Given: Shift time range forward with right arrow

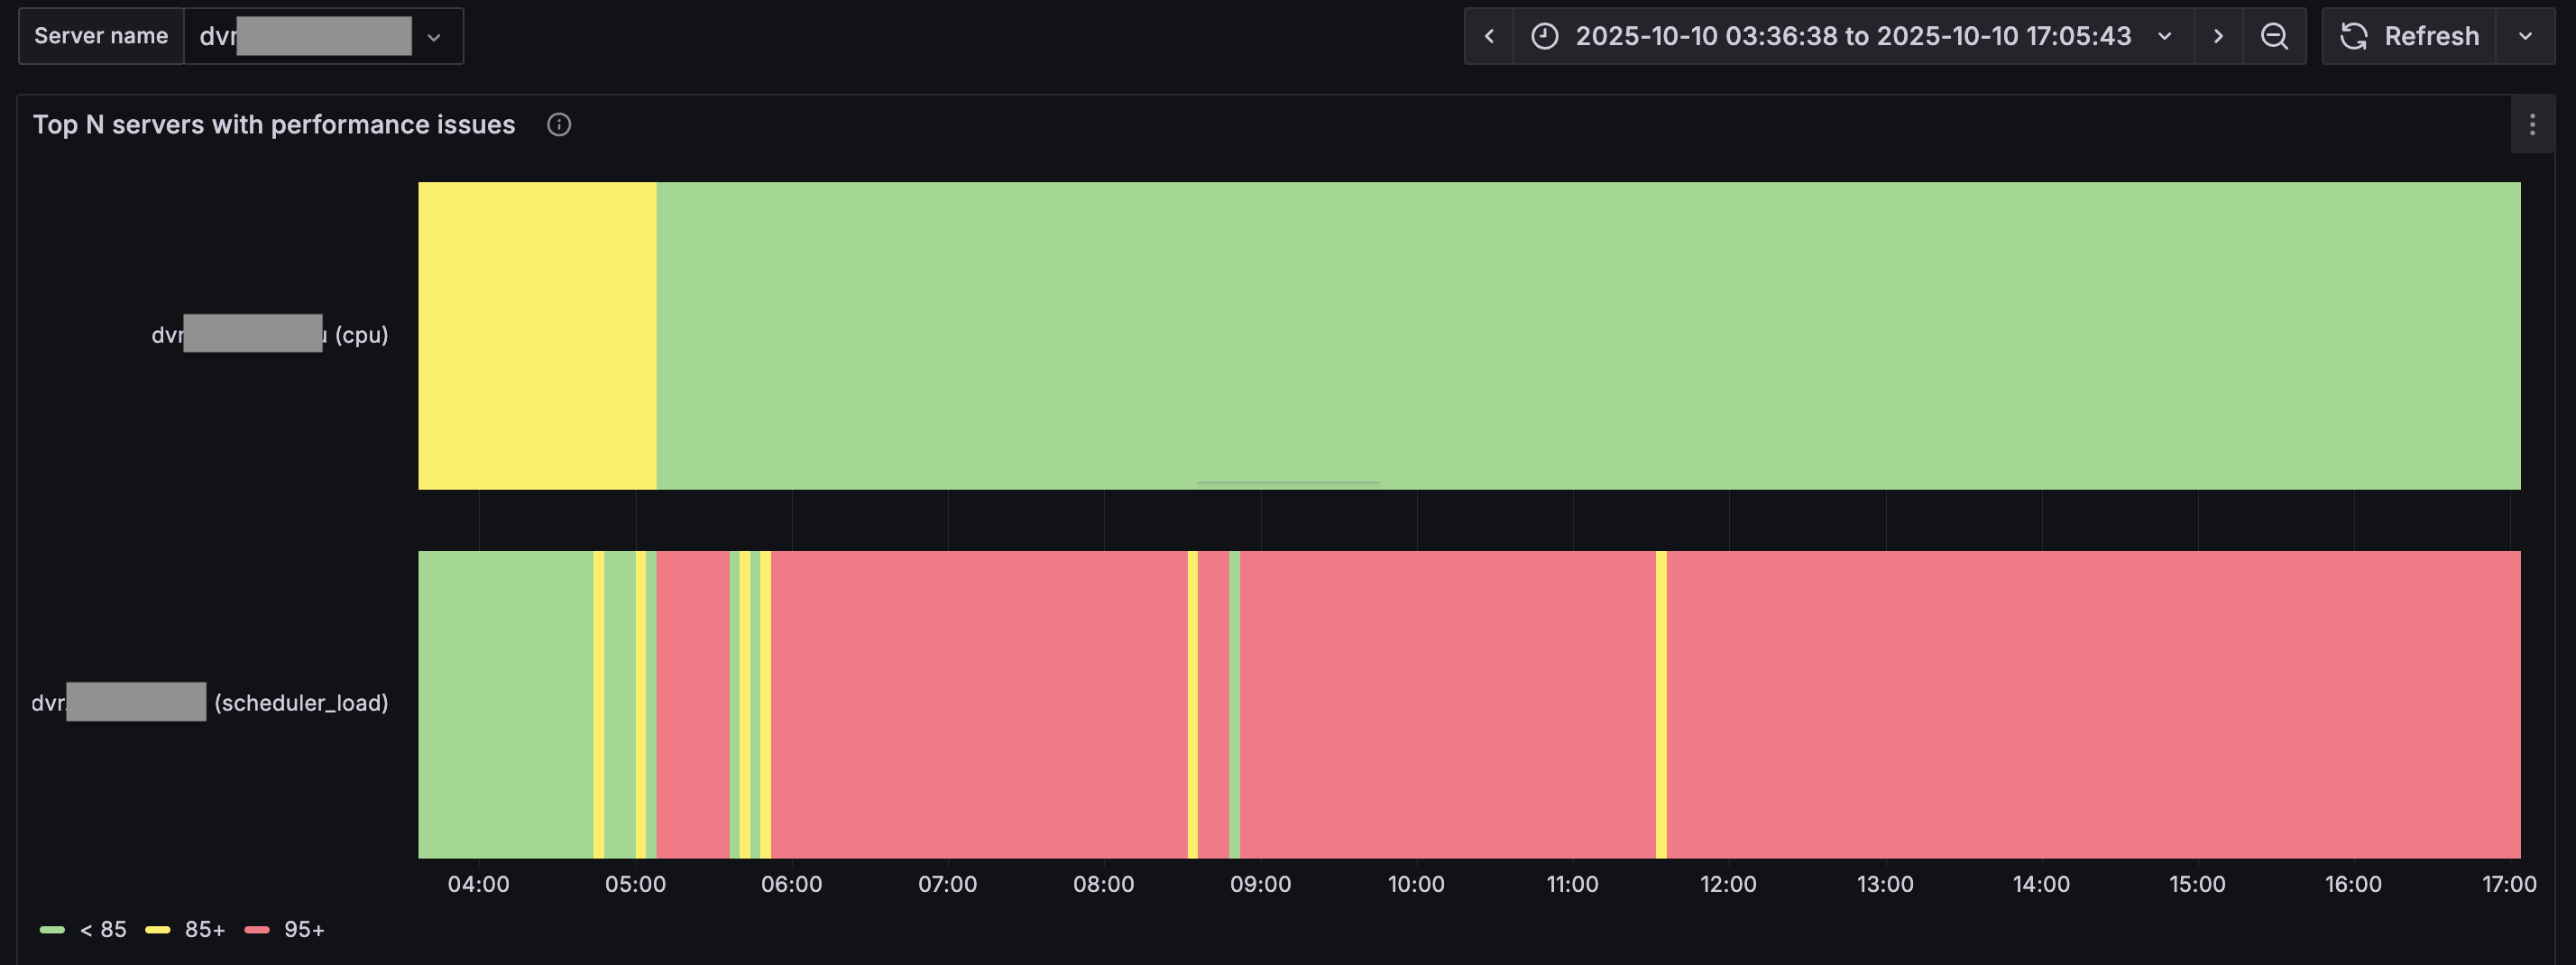Looking at the screenshot, I should point(2217,36).
